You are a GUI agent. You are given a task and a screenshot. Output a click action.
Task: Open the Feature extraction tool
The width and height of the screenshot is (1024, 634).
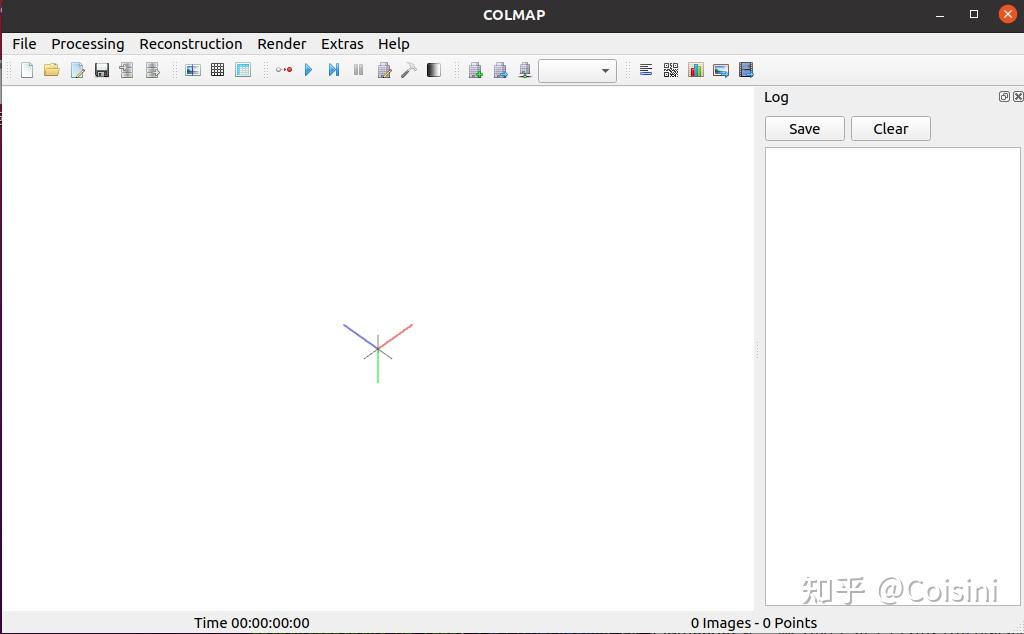click(x=193, y=70)
